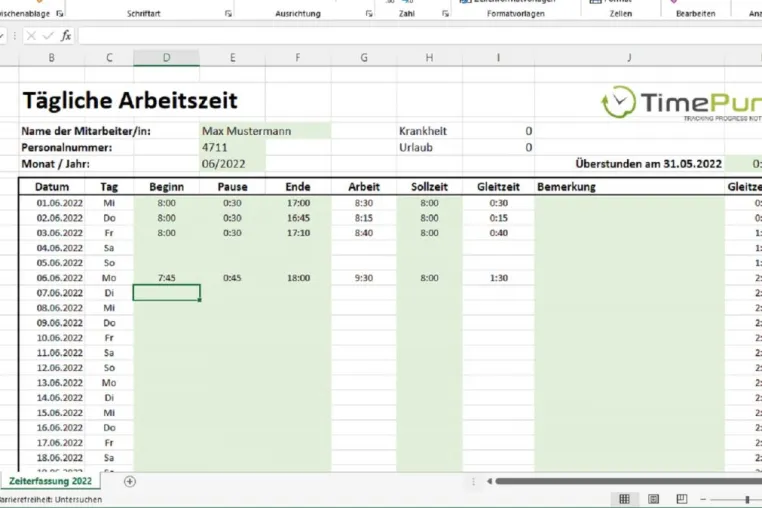Select column D header
This screenshot has width=762, height=508.
click(167, 57)
